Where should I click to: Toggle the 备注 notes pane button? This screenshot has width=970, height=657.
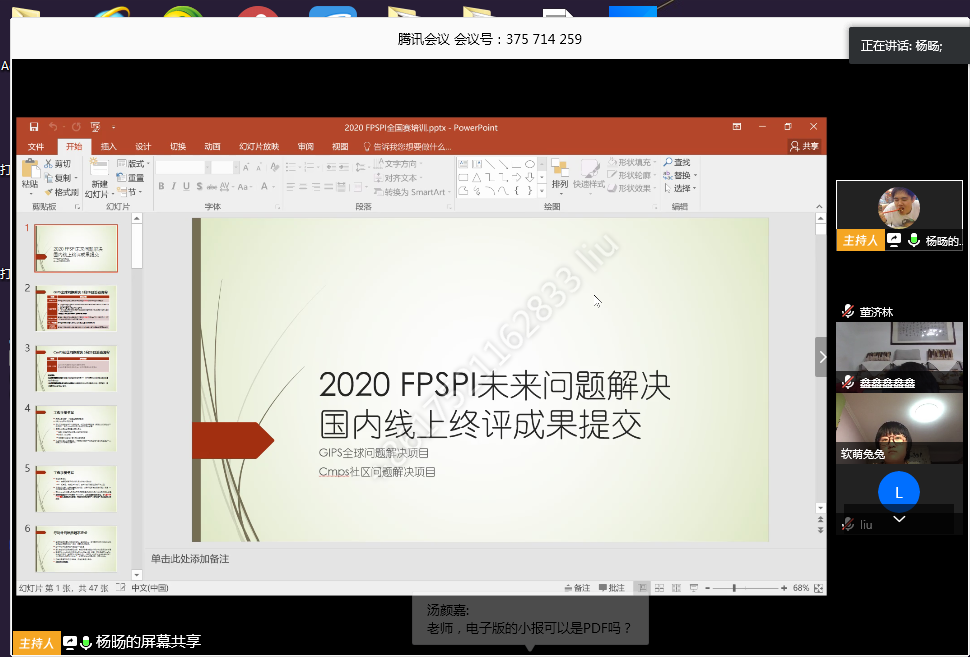point(577,588)
